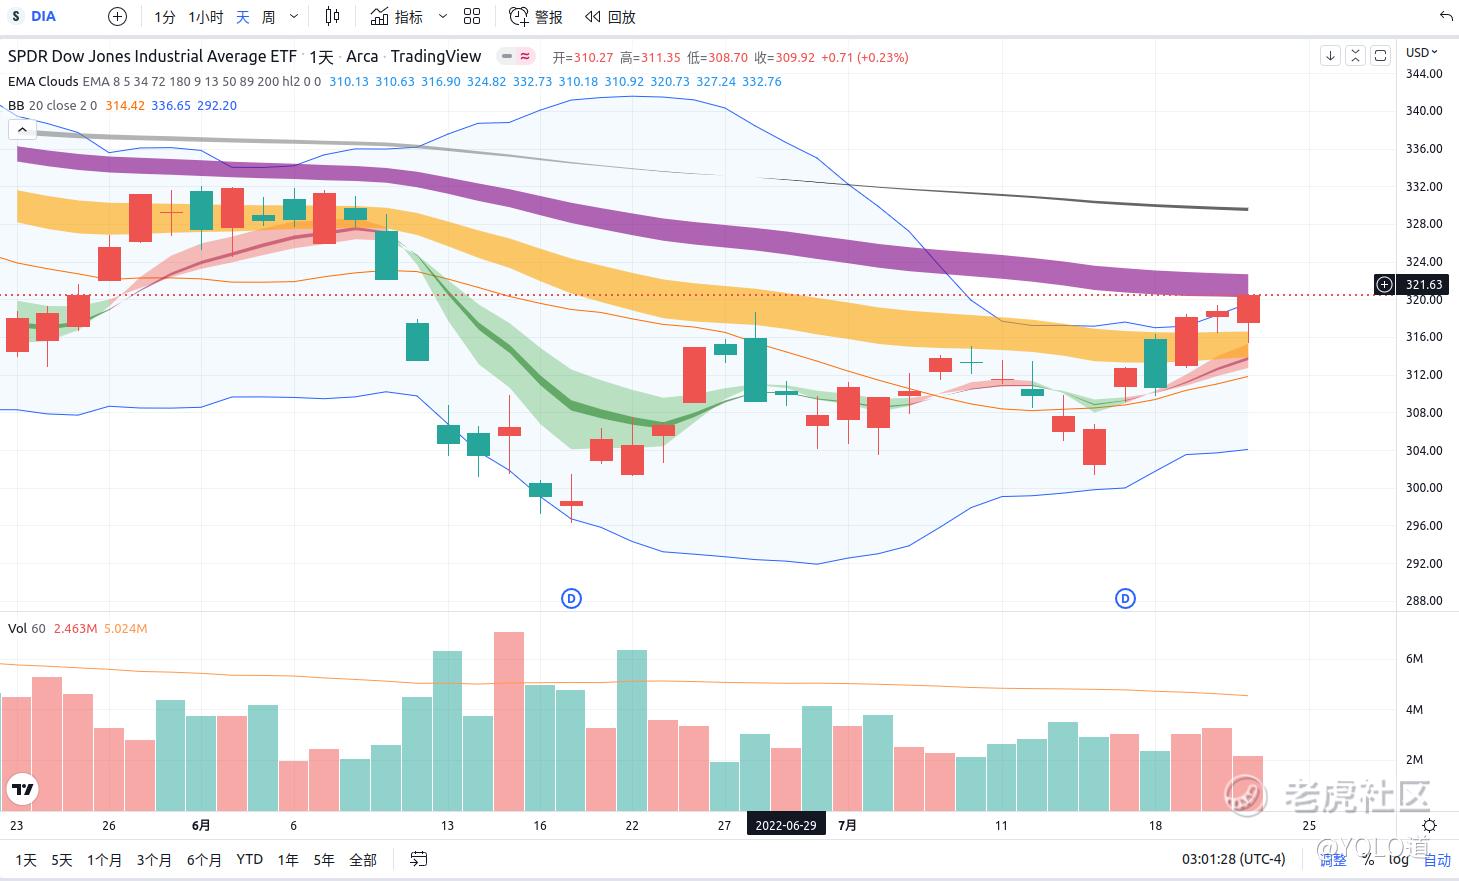Set range to 3个月
The height and width of the screenshot is (881, 1459).
[x=154, y=860]
